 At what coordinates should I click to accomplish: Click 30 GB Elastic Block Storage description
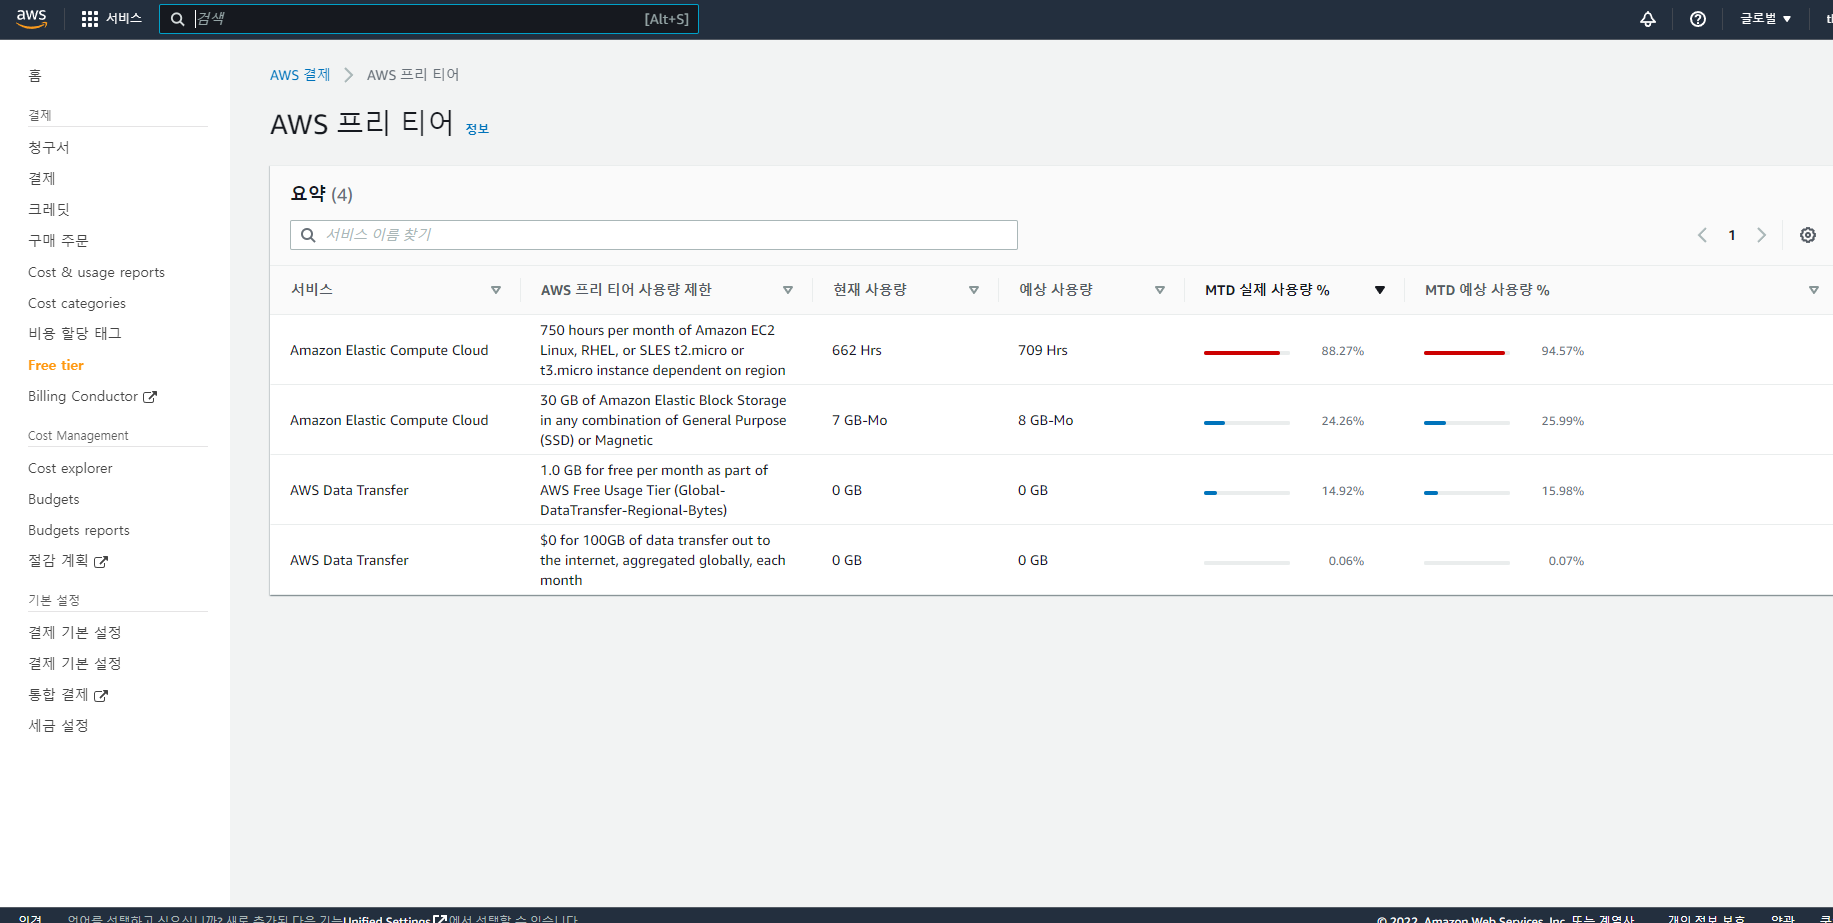click(x=663, y=420)
